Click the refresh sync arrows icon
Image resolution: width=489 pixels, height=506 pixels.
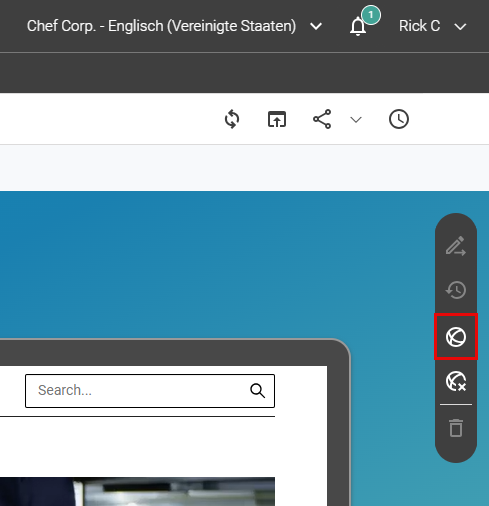click(x=232, y=119)
